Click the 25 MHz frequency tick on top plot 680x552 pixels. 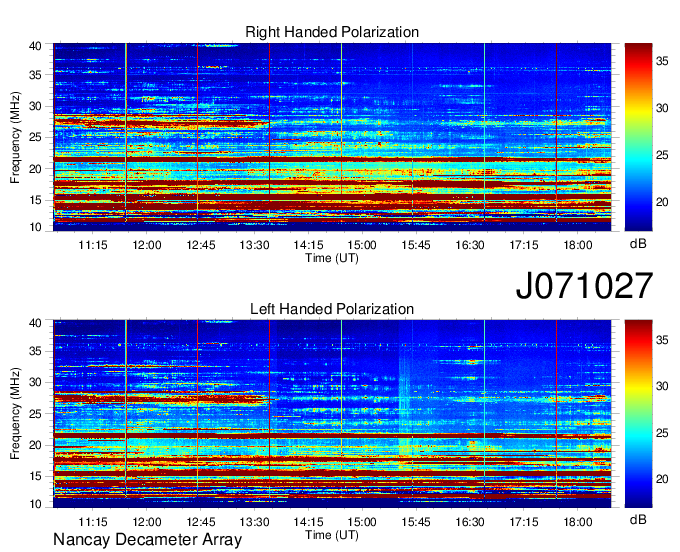coord(35,137)
